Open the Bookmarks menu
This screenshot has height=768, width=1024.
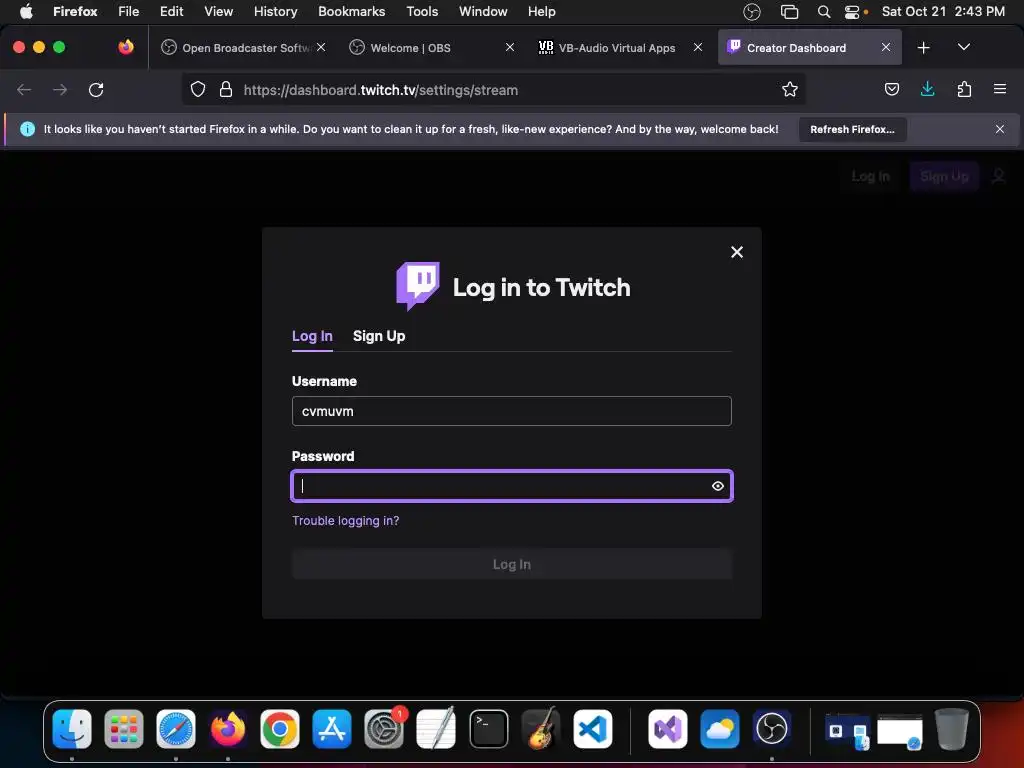(x=351, y=11)
